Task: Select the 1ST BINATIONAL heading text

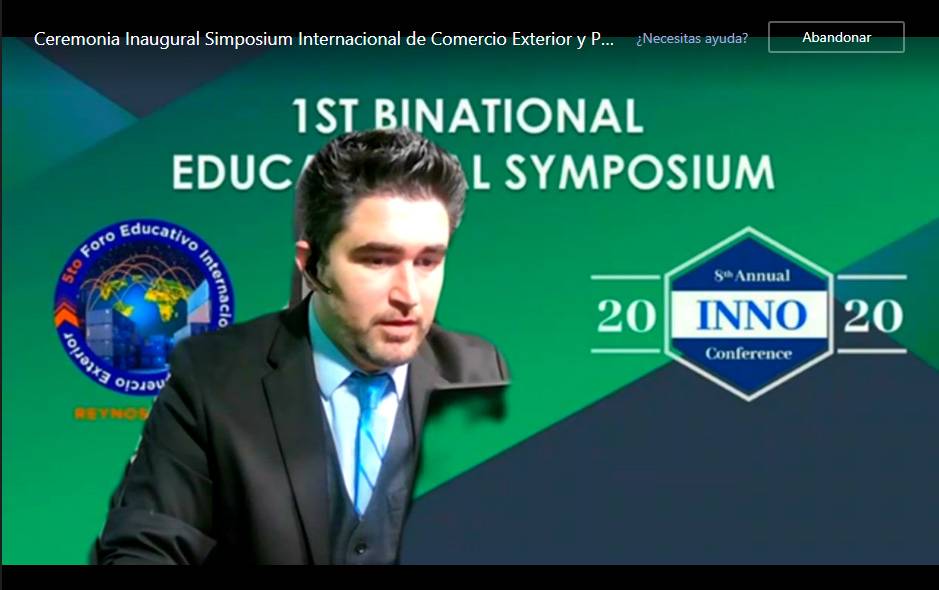Action: (468, 117)
